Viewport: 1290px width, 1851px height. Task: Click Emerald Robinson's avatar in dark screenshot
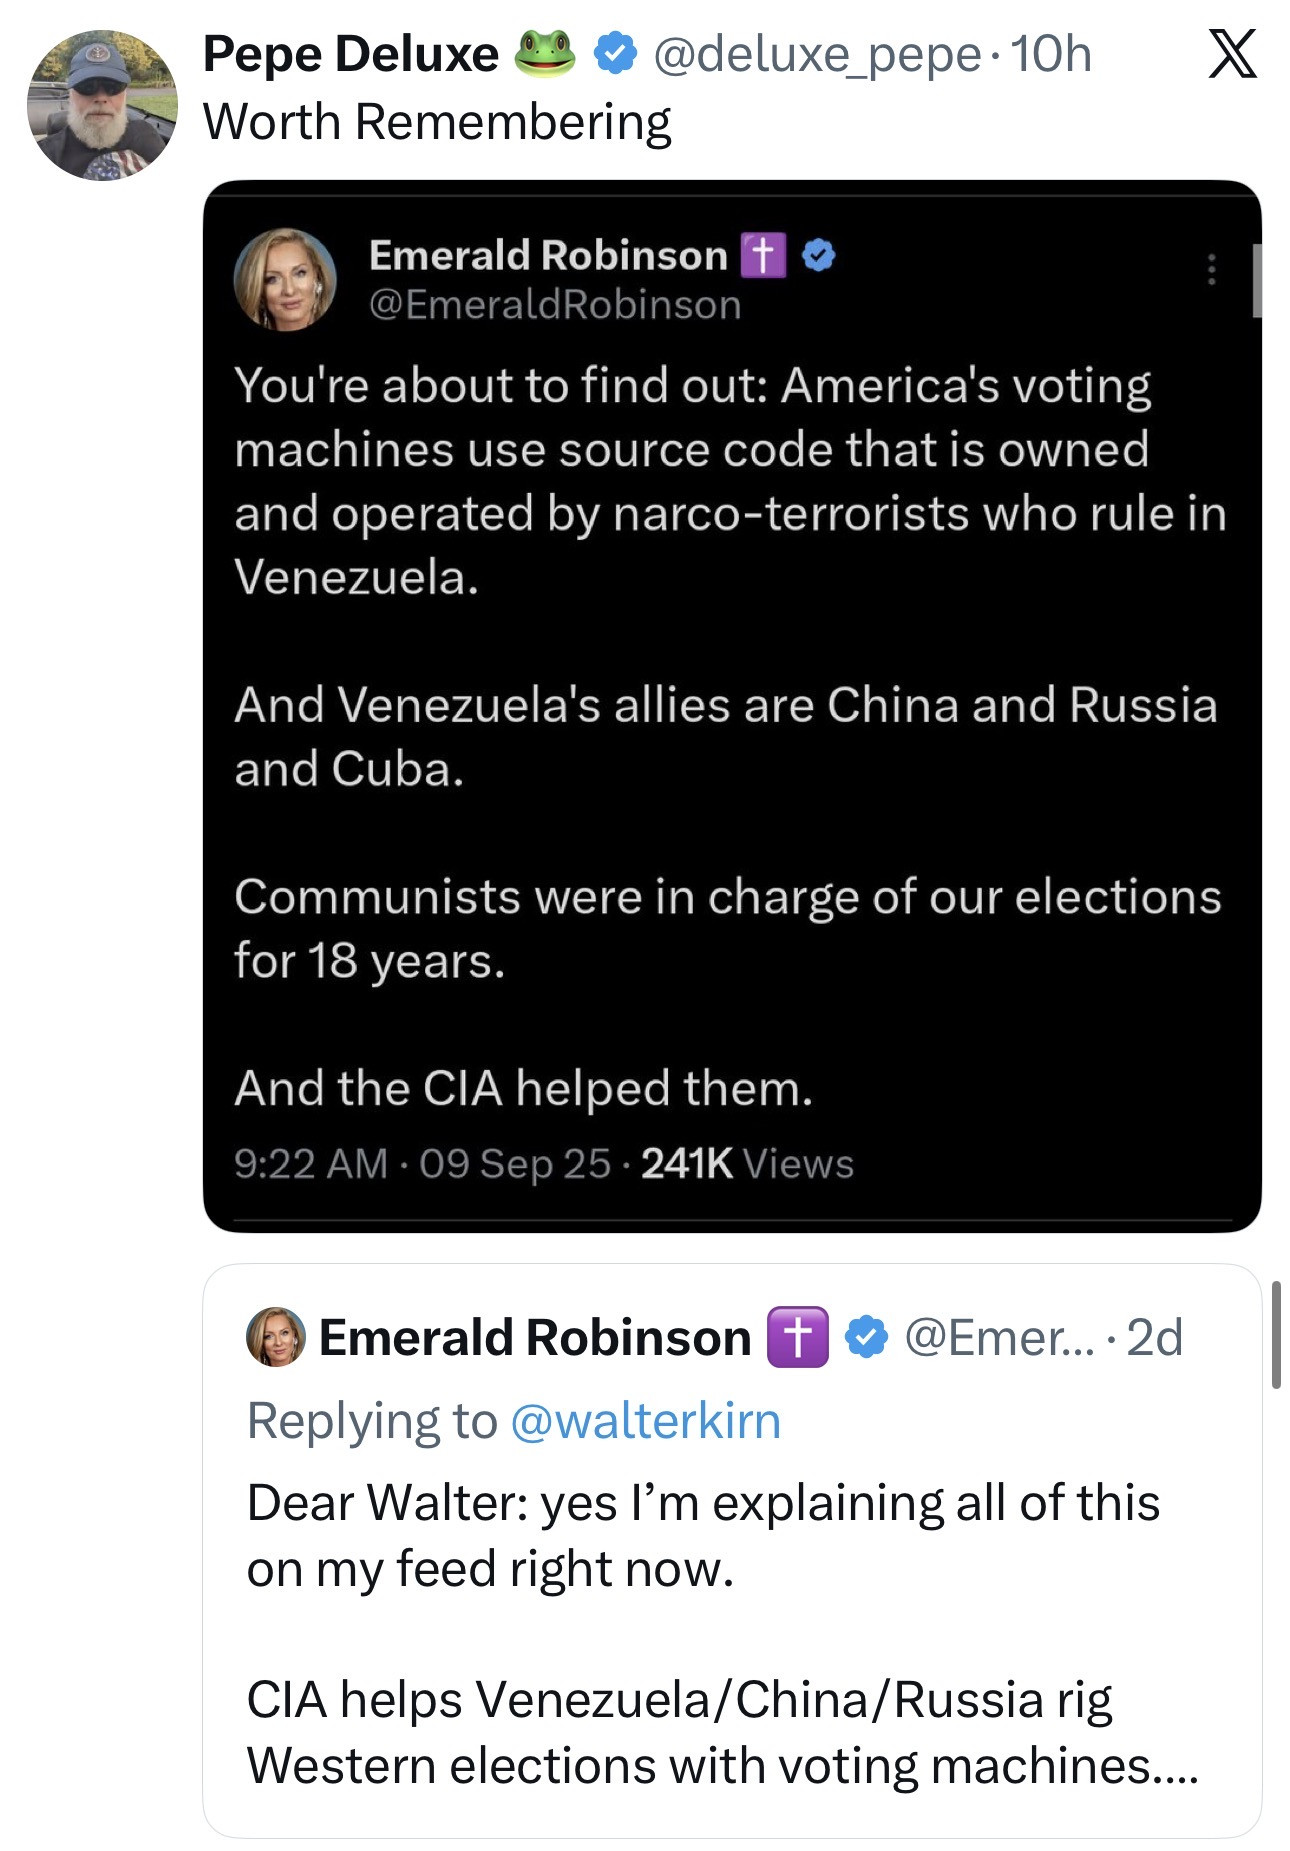pyautogui.click(x=285, y=280)
